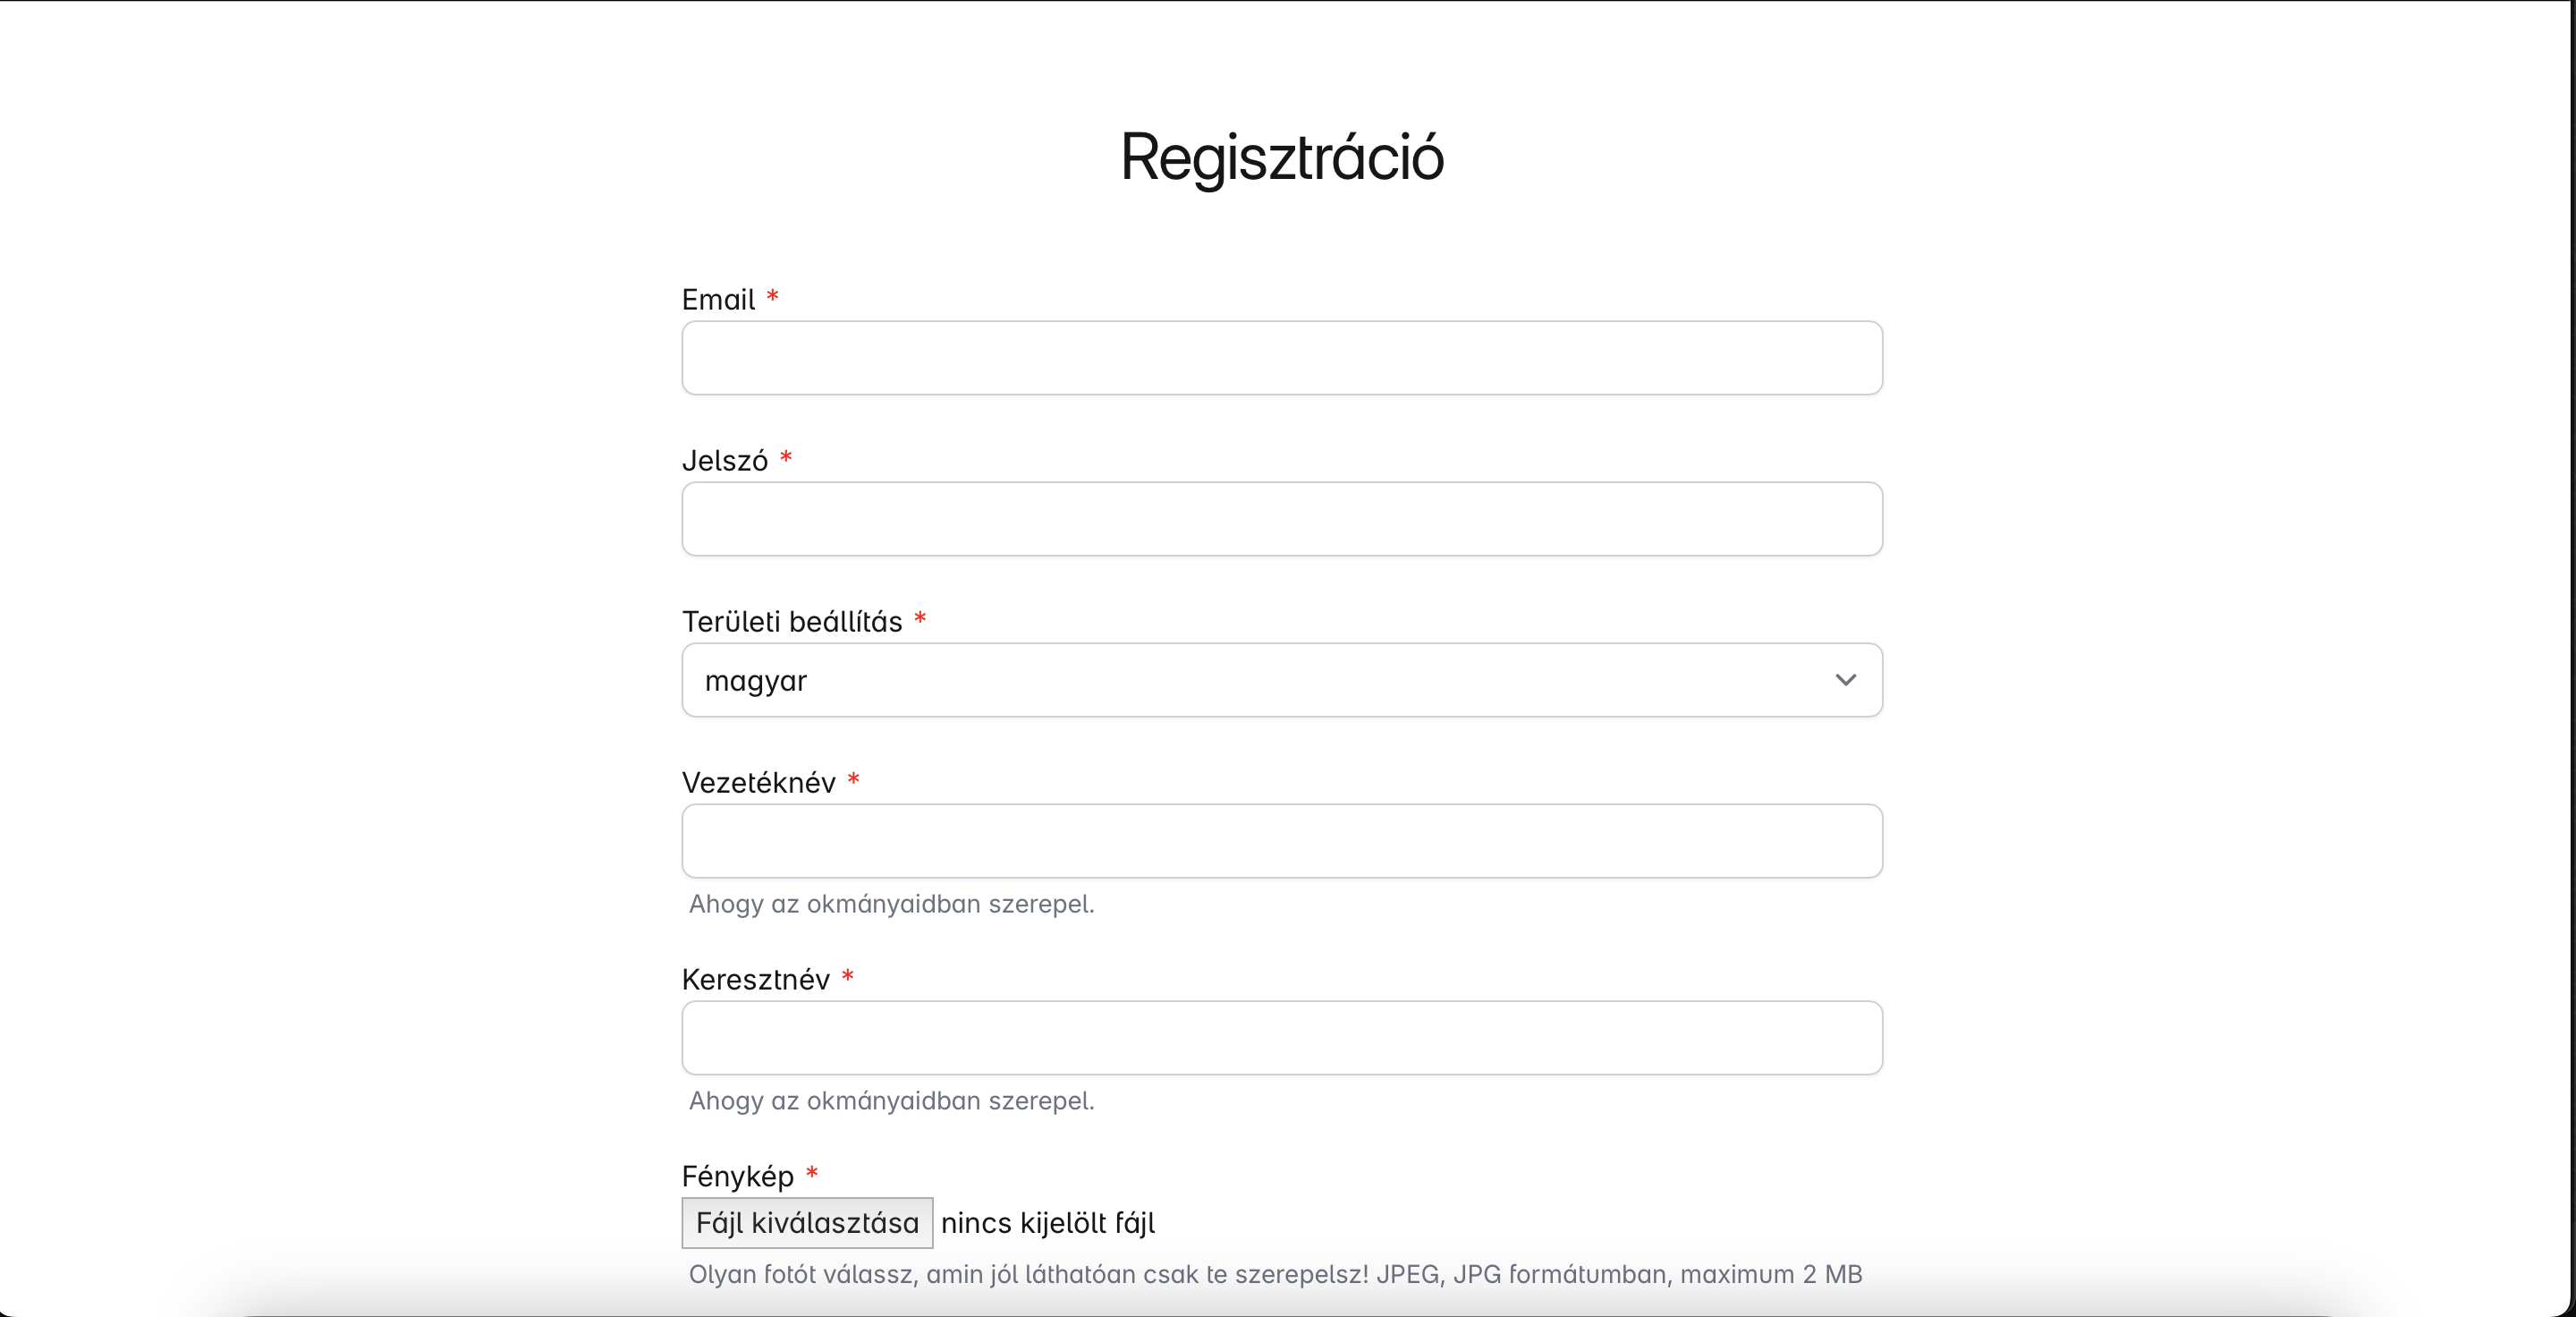
Task: Click the Területi beállítás label text
Action: pyautogui.click(x=792, y=622)
